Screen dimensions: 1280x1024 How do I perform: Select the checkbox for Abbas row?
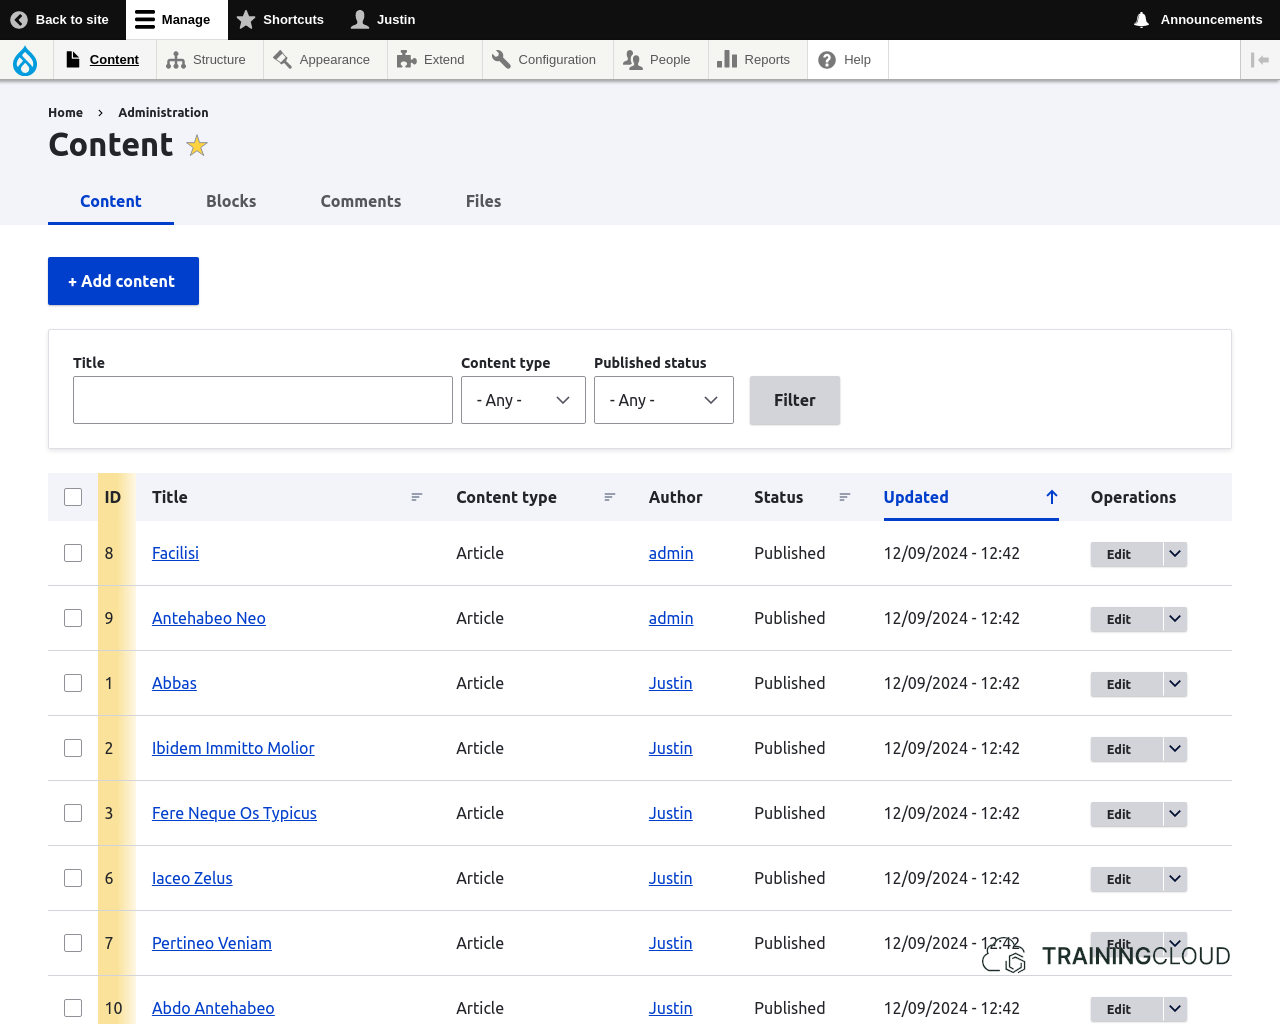click(x=73, y=683)
